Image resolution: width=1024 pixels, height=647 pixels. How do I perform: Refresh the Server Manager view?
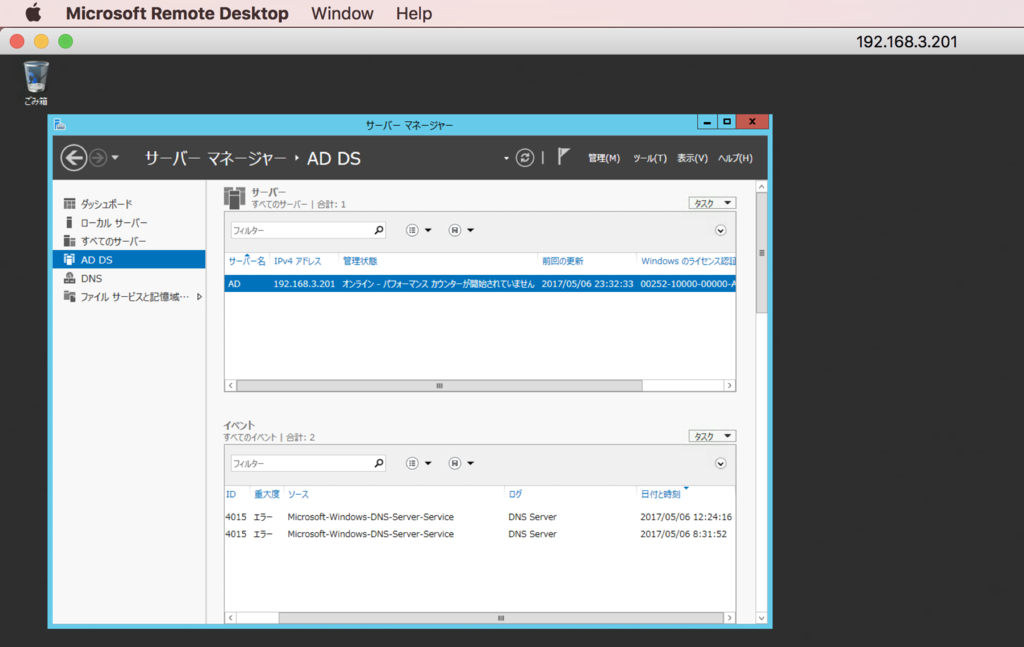click(x=524, y=158)
